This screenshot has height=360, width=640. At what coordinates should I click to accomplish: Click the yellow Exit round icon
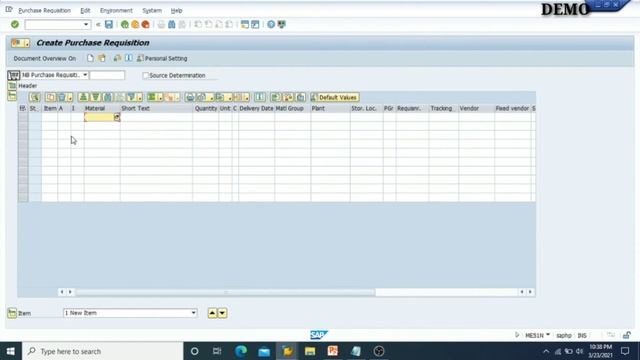[135, 24]
